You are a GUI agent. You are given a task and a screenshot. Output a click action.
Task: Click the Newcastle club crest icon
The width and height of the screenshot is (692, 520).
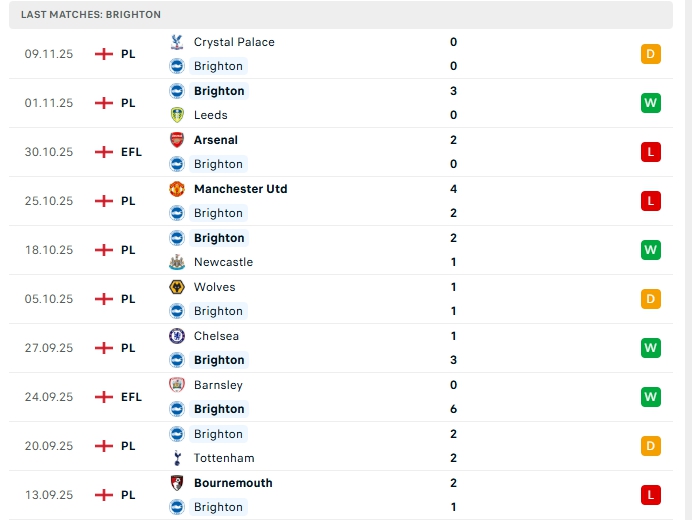pos(177,262)
